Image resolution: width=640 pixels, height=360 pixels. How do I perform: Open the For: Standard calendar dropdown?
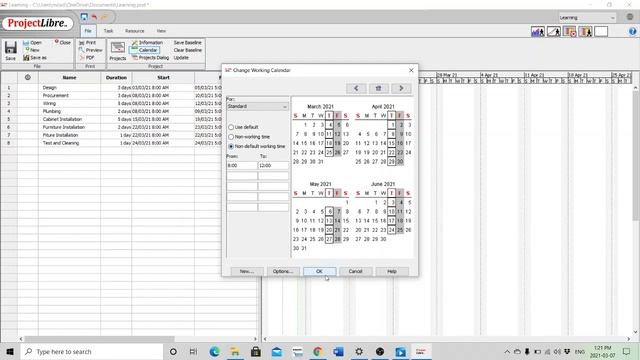pos(257,107)
